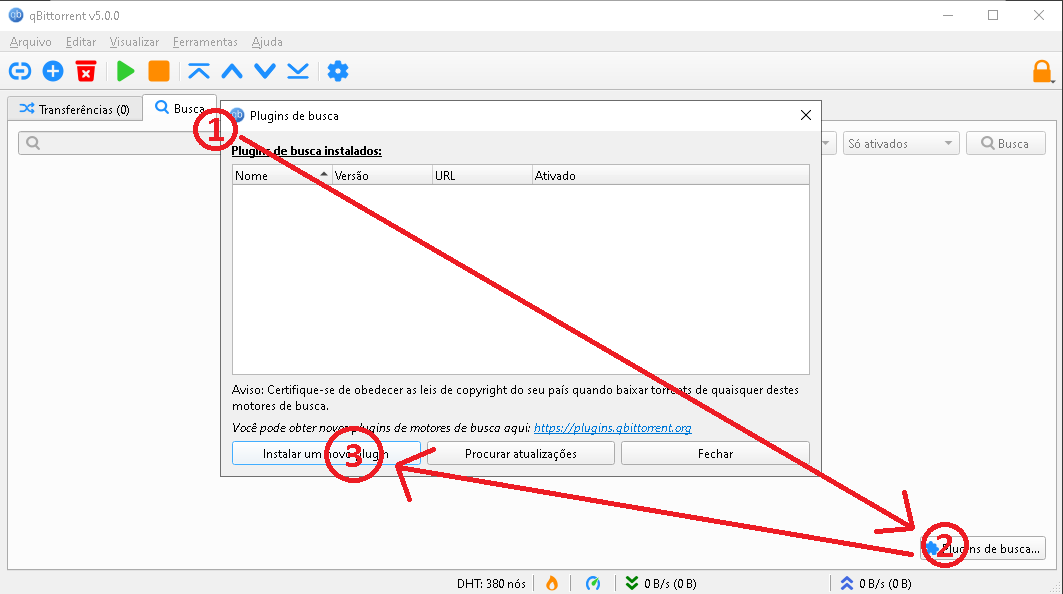
Task: Click the delete torrent trash icon
Action: coord(85,71)
